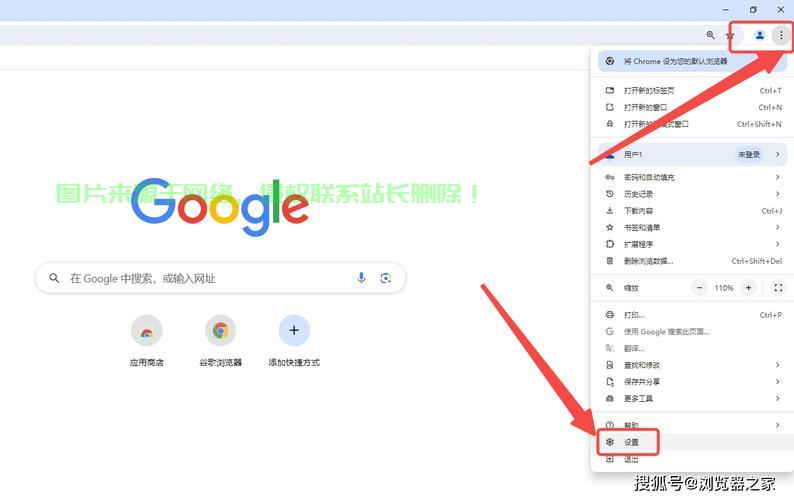
Task: Open Google Lens image search icon
Action: [386, 278]
